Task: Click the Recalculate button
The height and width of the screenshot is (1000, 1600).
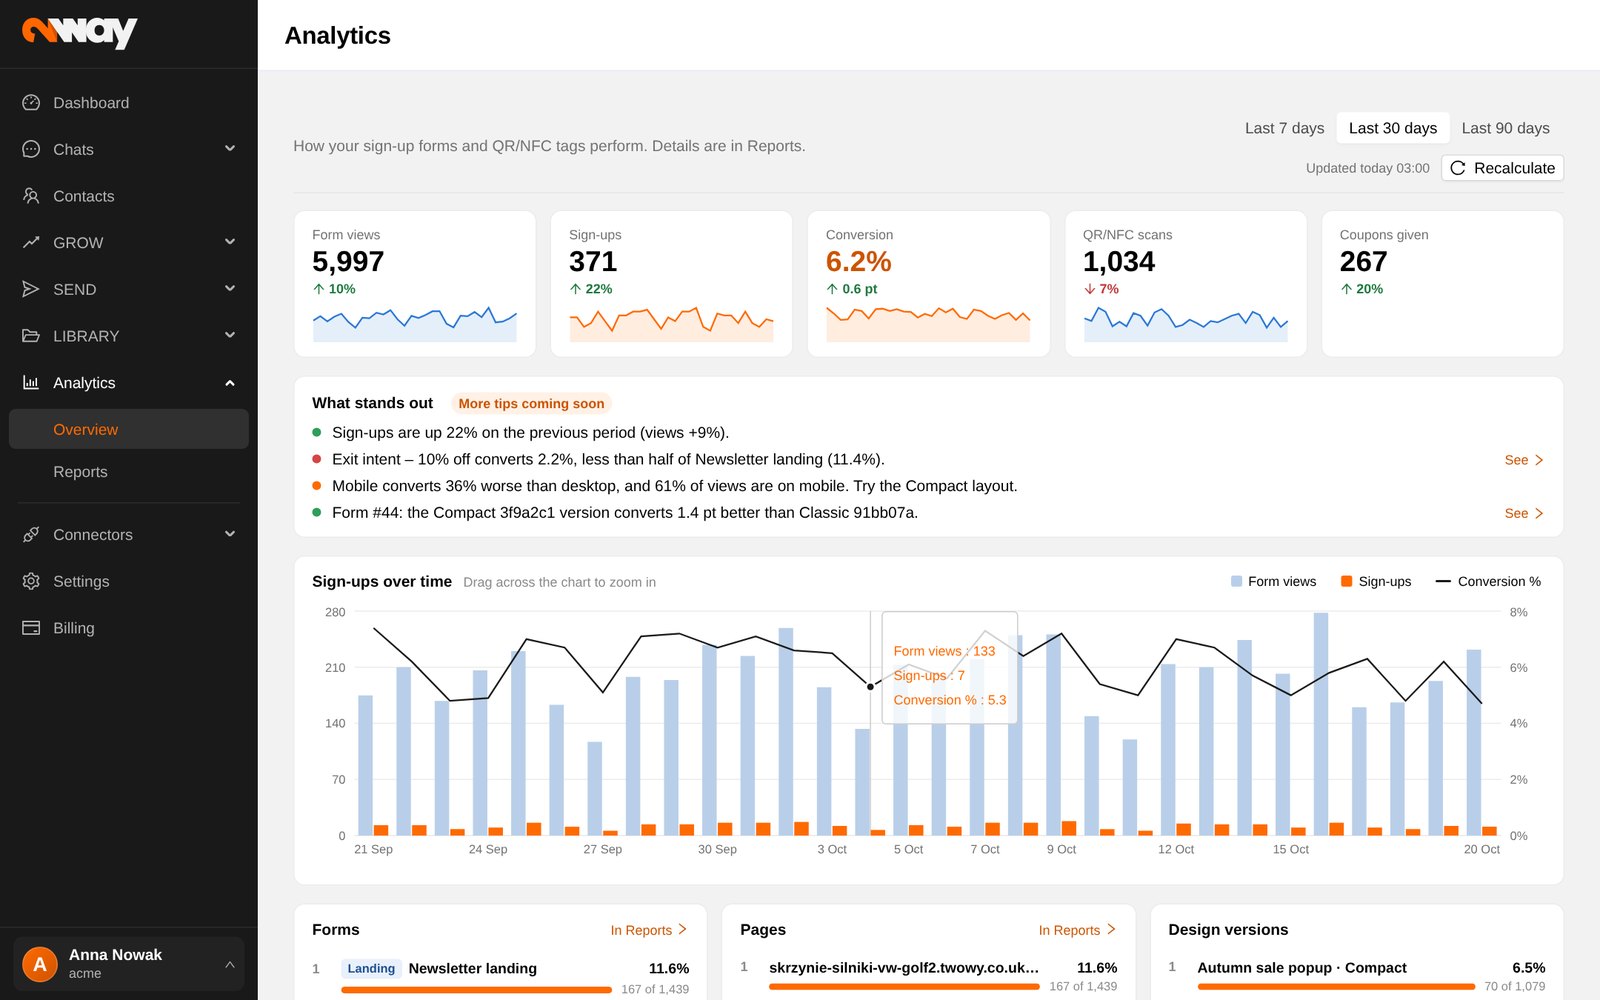Action: pos(1502,168)
